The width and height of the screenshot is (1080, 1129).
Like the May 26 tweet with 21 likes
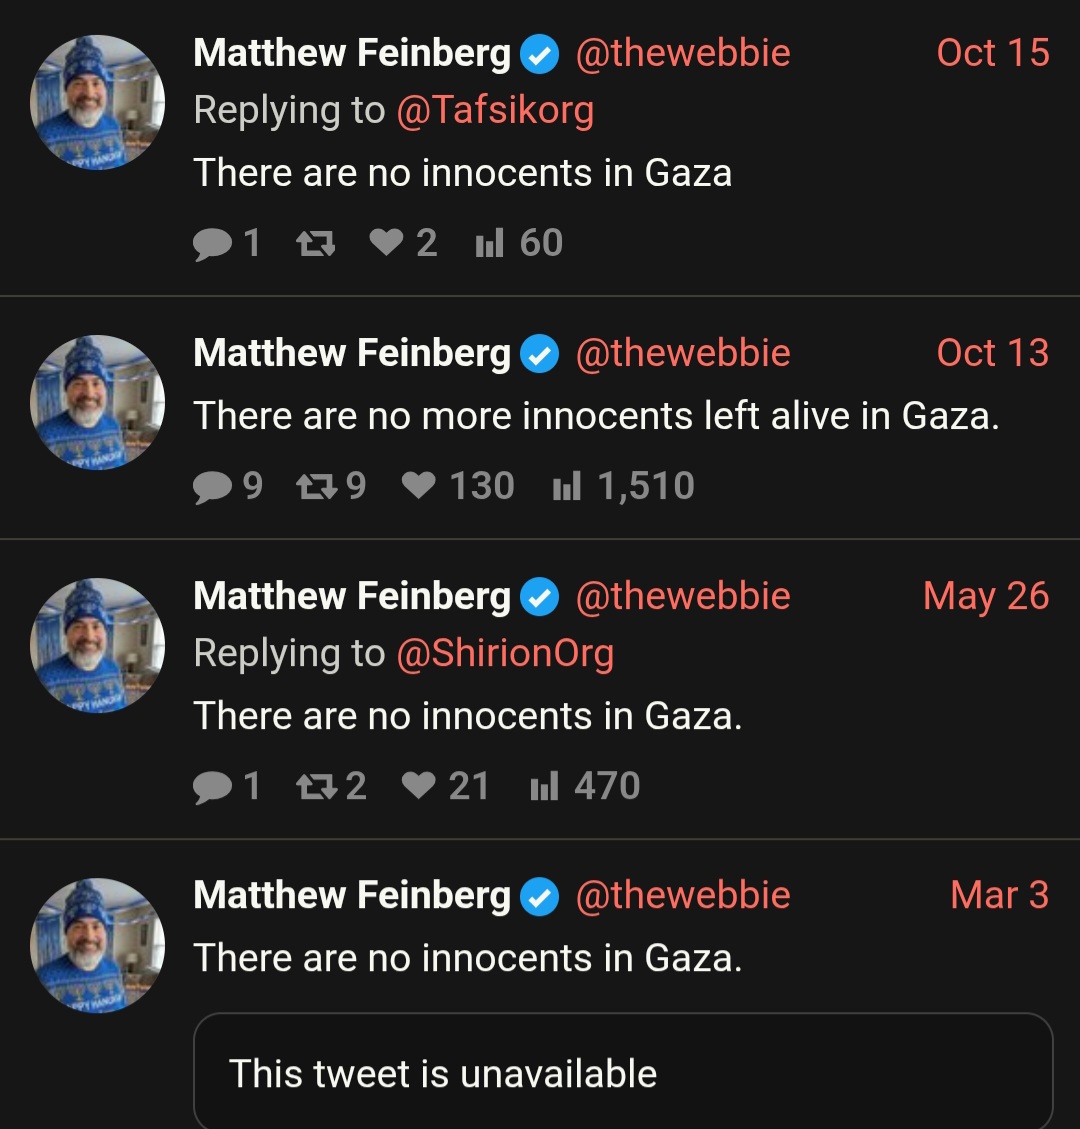coord(418,785)
